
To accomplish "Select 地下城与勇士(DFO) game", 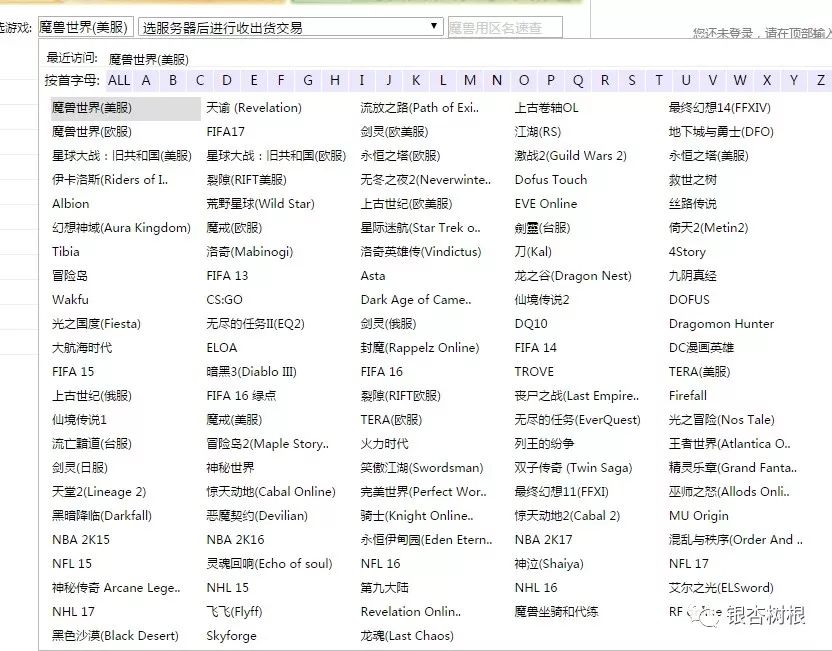I will pyautogui.click(x=721, y=132).
